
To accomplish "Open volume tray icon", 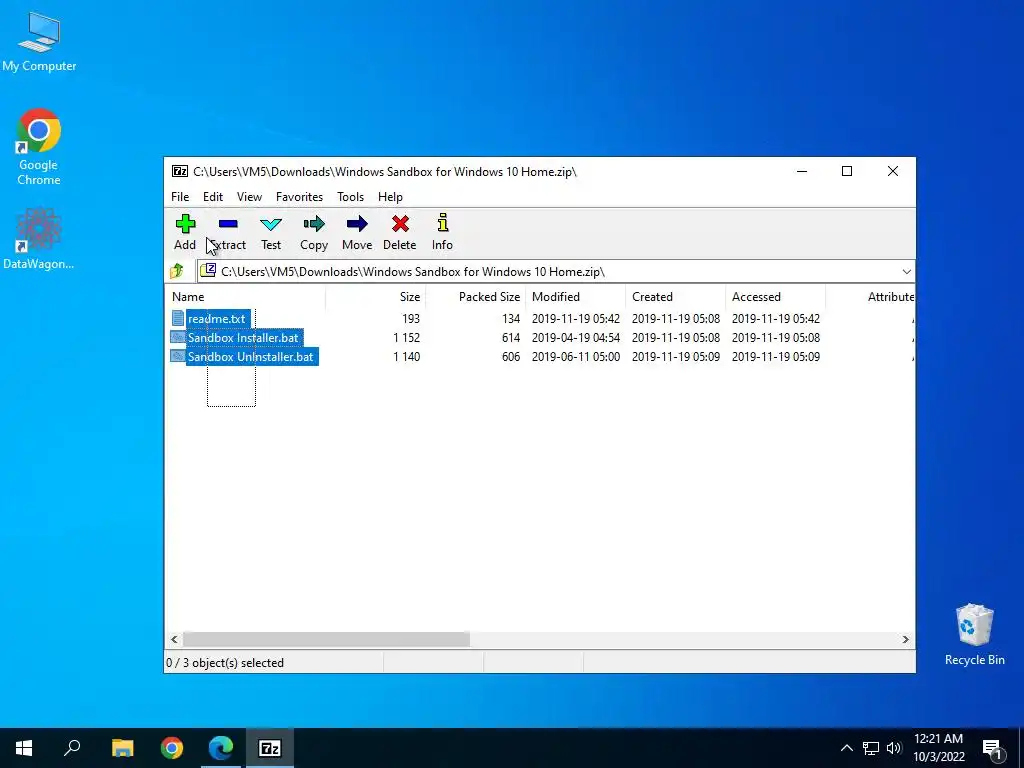I will (894, 748).
